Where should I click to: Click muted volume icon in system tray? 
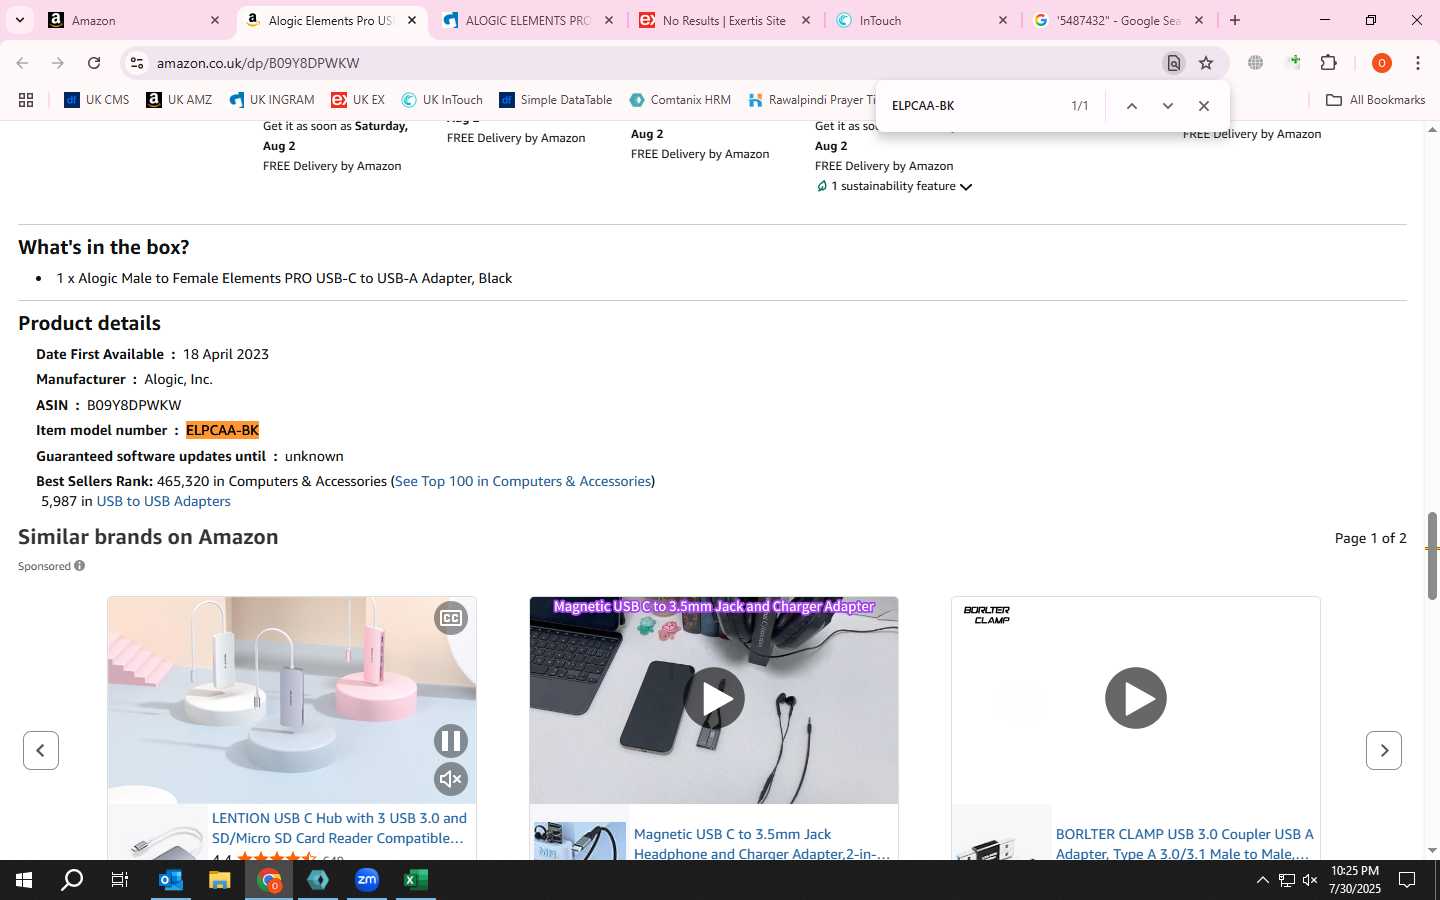click(x=1310, y=880)
